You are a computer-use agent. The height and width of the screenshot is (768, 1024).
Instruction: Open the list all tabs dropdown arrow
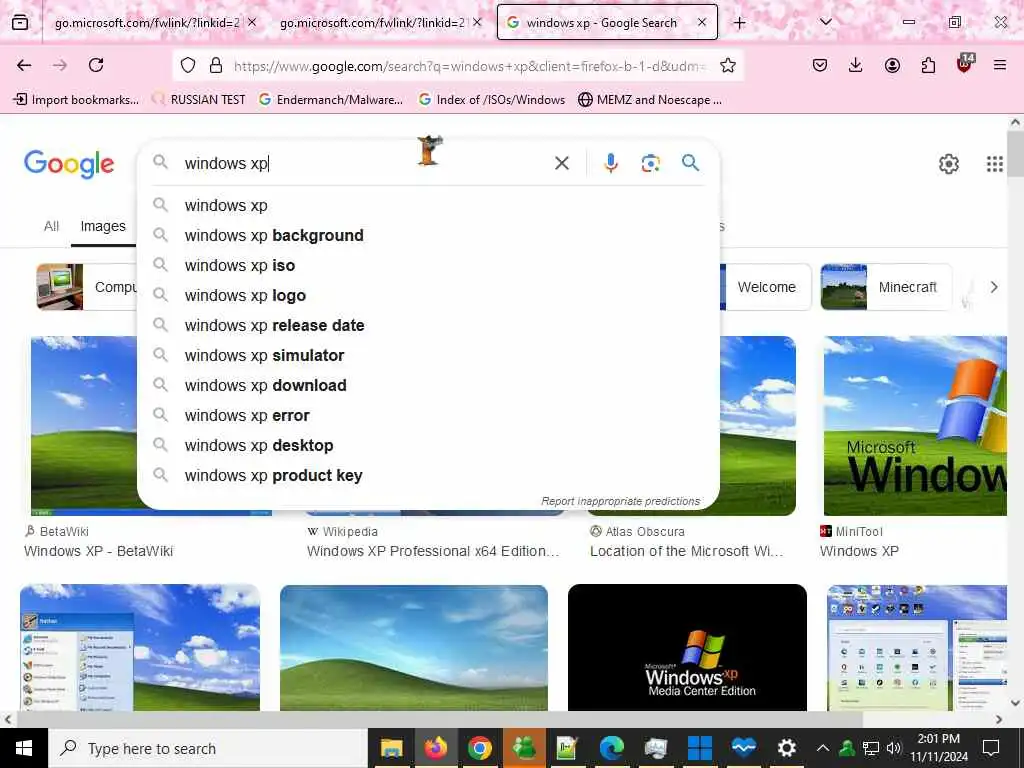tap(825, 22)
